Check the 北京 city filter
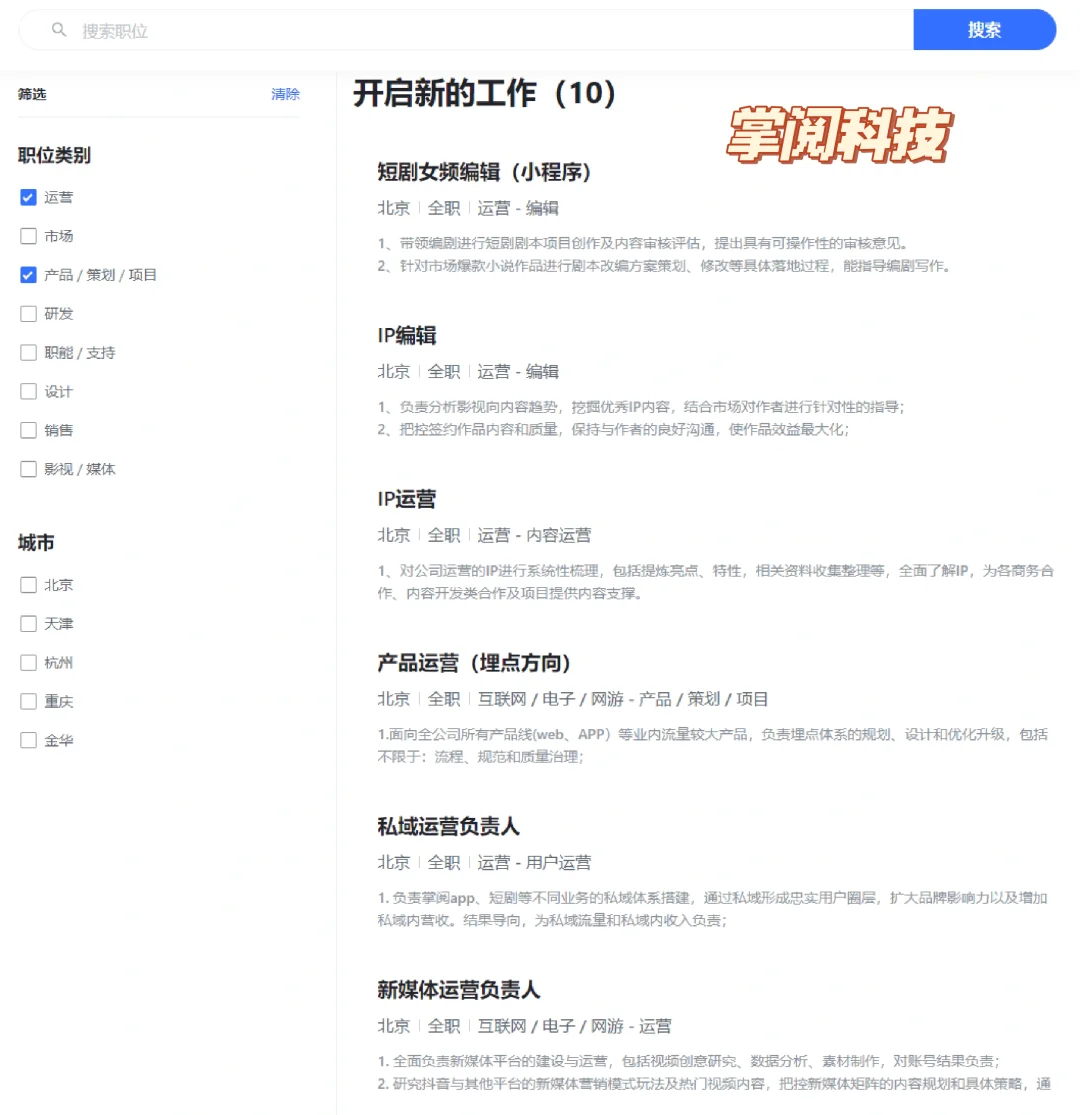The width and height of the screenshot is (1080, 1115). pyautogui.click(x=28, y=585)
